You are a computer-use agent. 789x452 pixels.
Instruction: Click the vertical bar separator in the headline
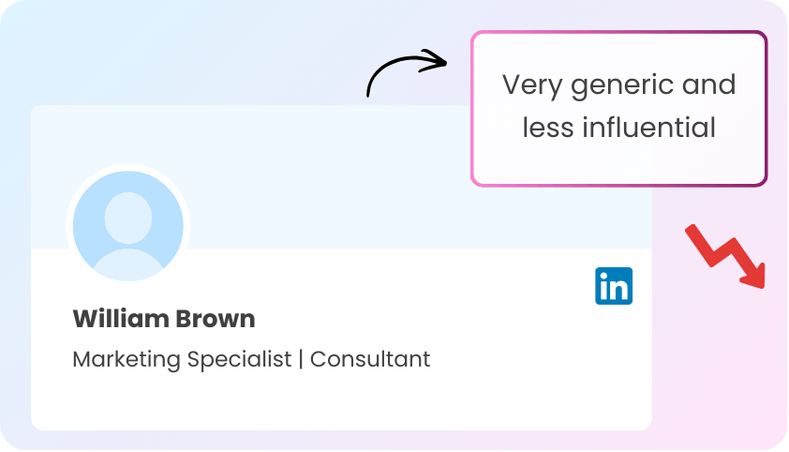301,359
